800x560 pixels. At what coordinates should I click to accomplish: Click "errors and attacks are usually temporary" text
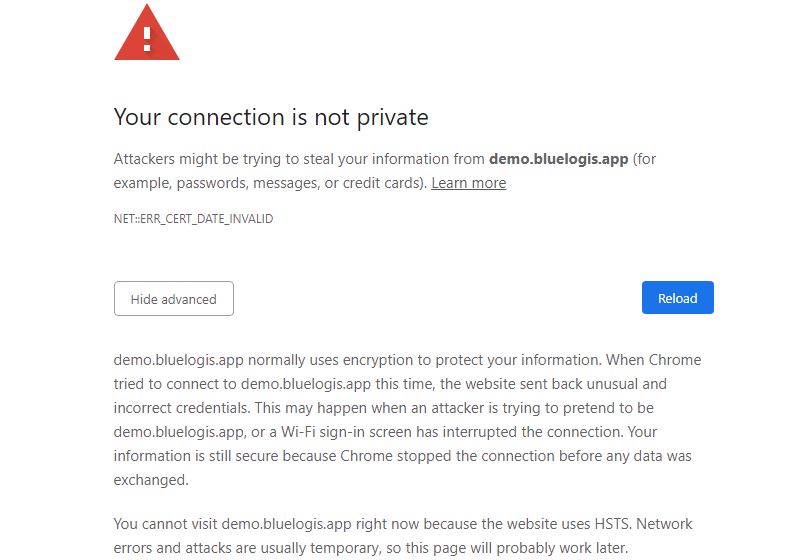tap(247, 548)
